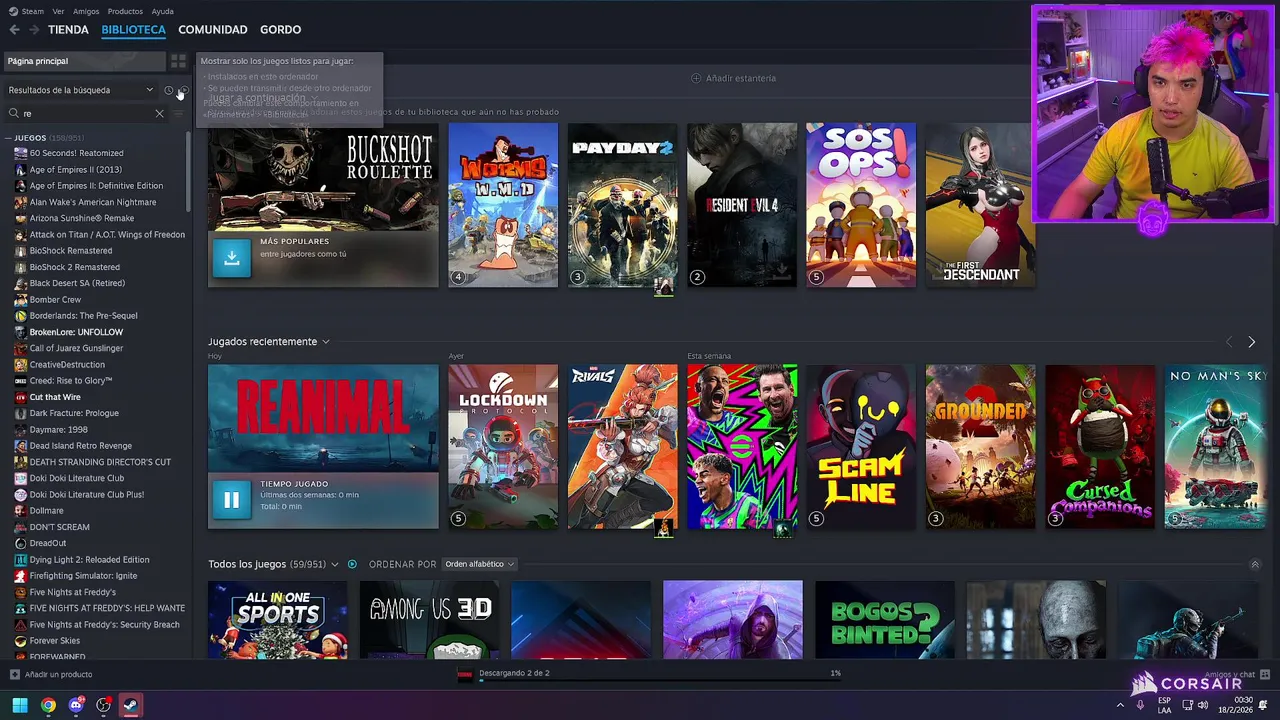Click Añadir estantería

(734, 78)
